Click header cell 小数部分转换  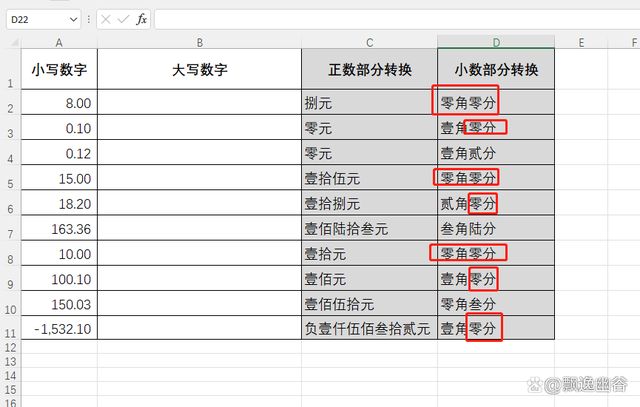pyautogui.click(x=496, y=69)
